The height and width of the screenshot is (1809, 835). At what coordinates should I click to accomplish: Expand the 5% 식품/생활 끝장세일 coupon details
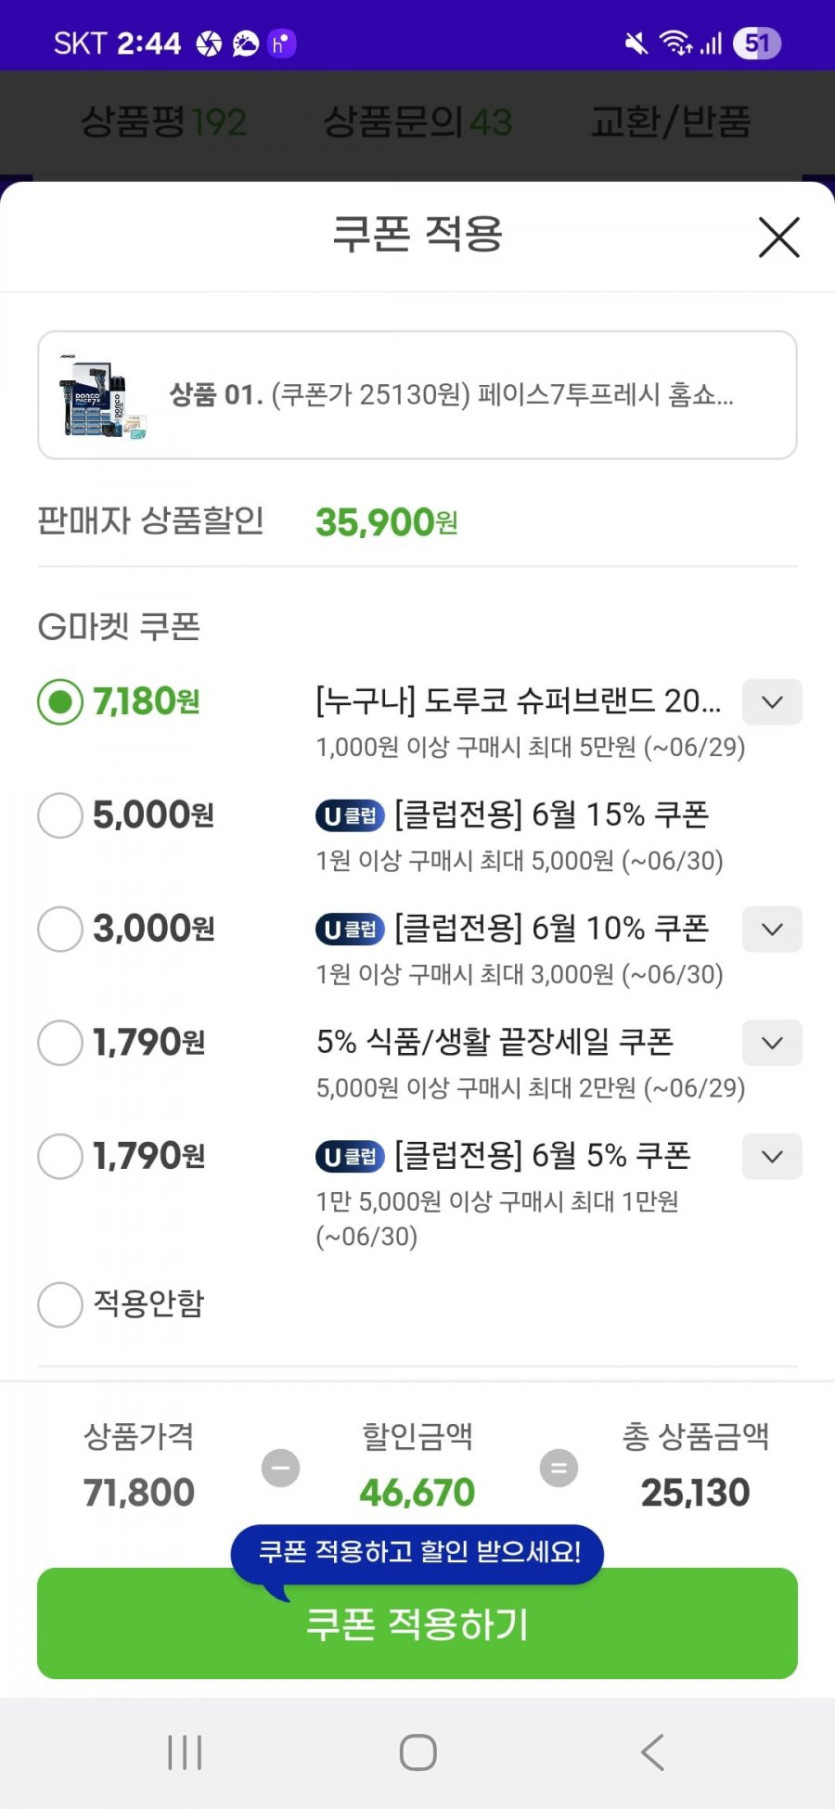coord(771,1043)
